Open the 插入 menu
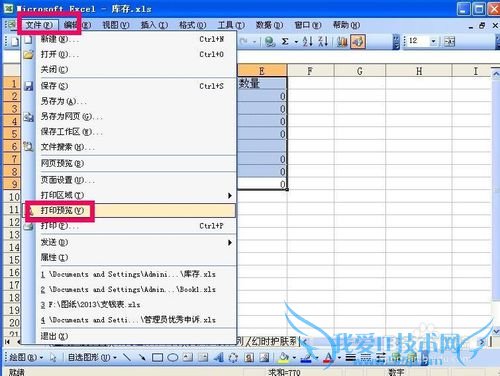Viewport: 500px width, 376px height. coord(154,25)
